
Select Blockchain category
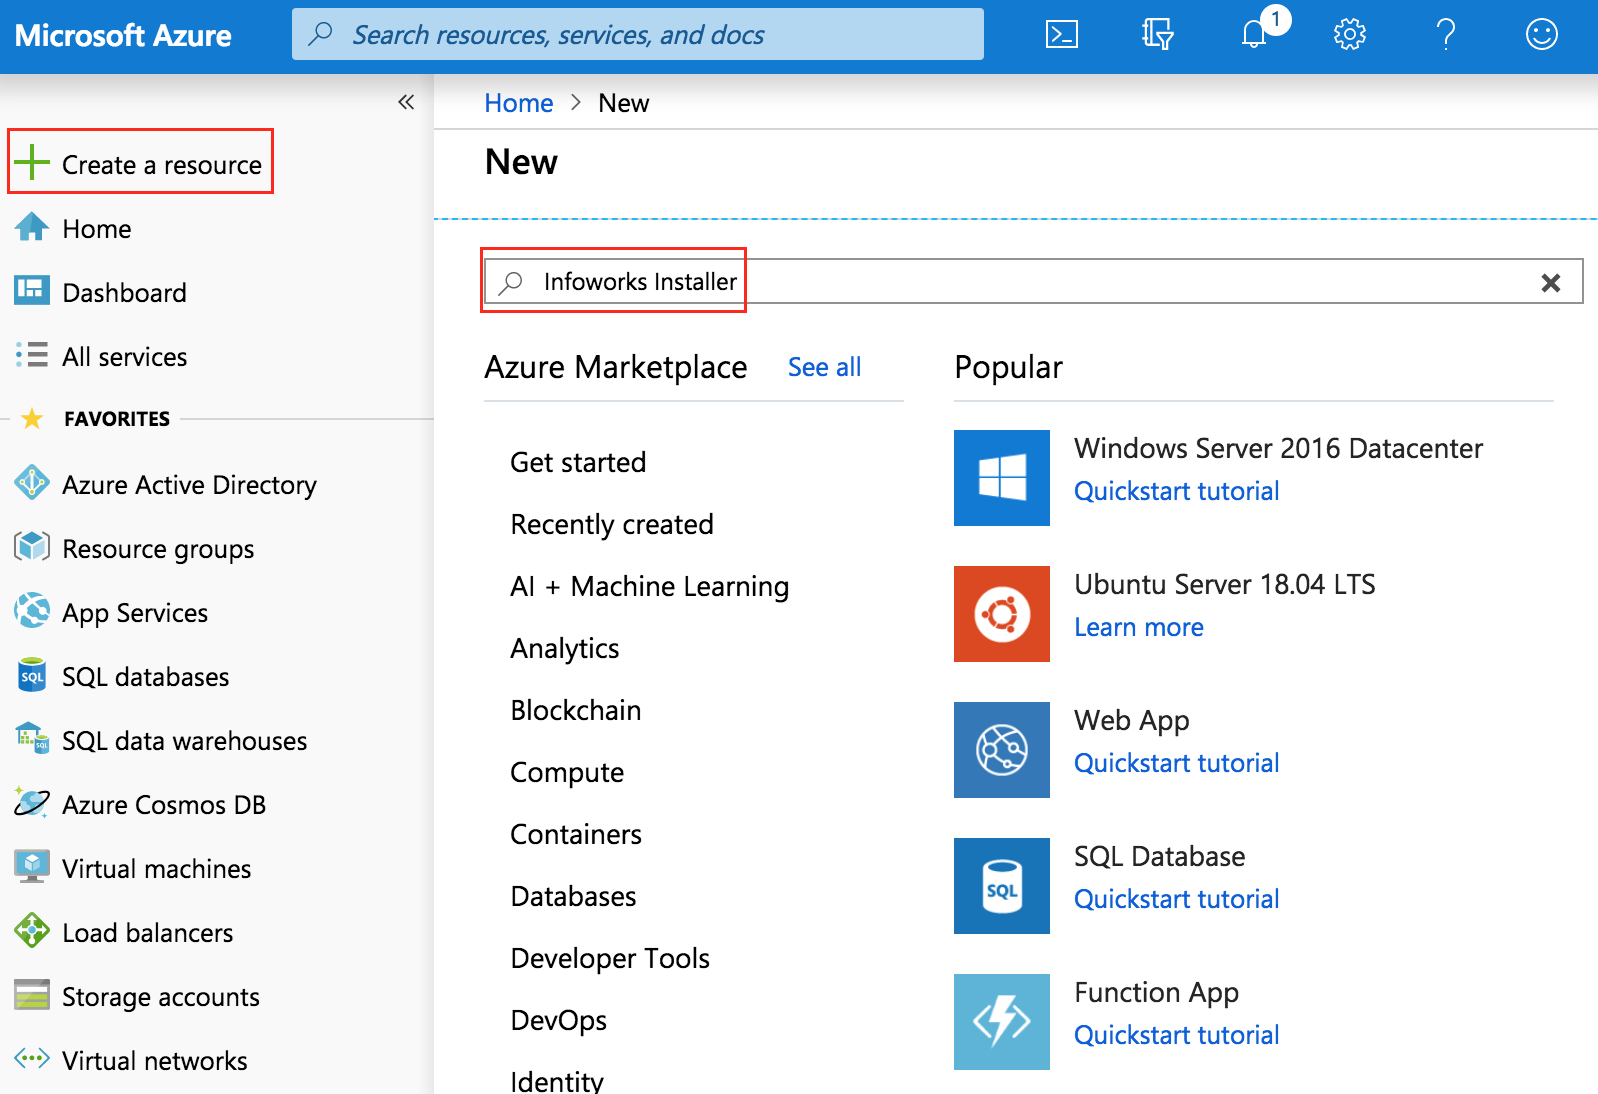576,710
